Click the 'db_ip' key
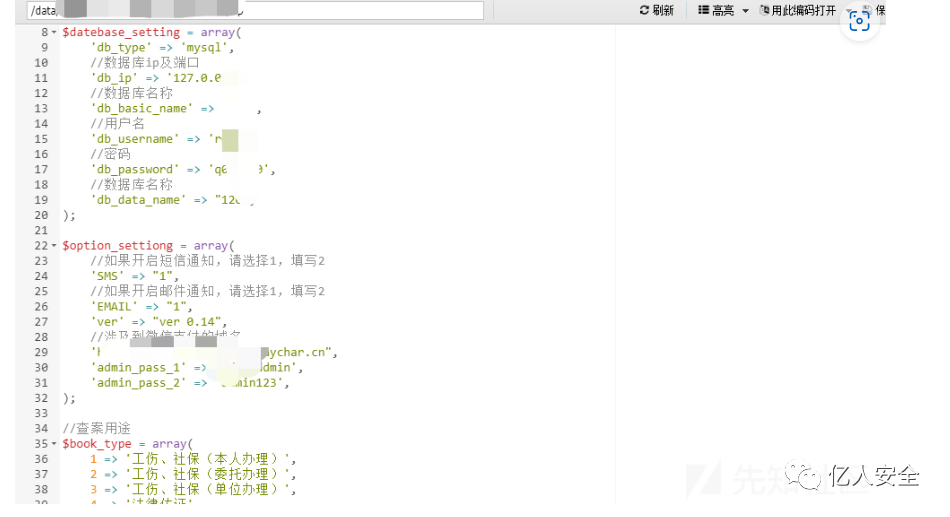 point(114,78)
